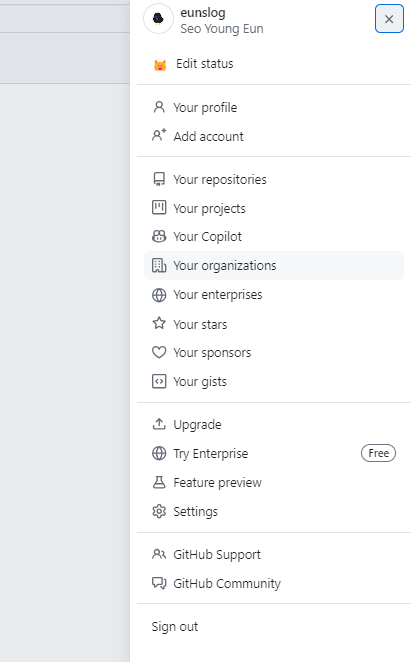Image resolution: width=416 pixels, height=662 pixels.
Task: Click the building icon for organizations
Action: pyautogui.click(x=159, y=266)
